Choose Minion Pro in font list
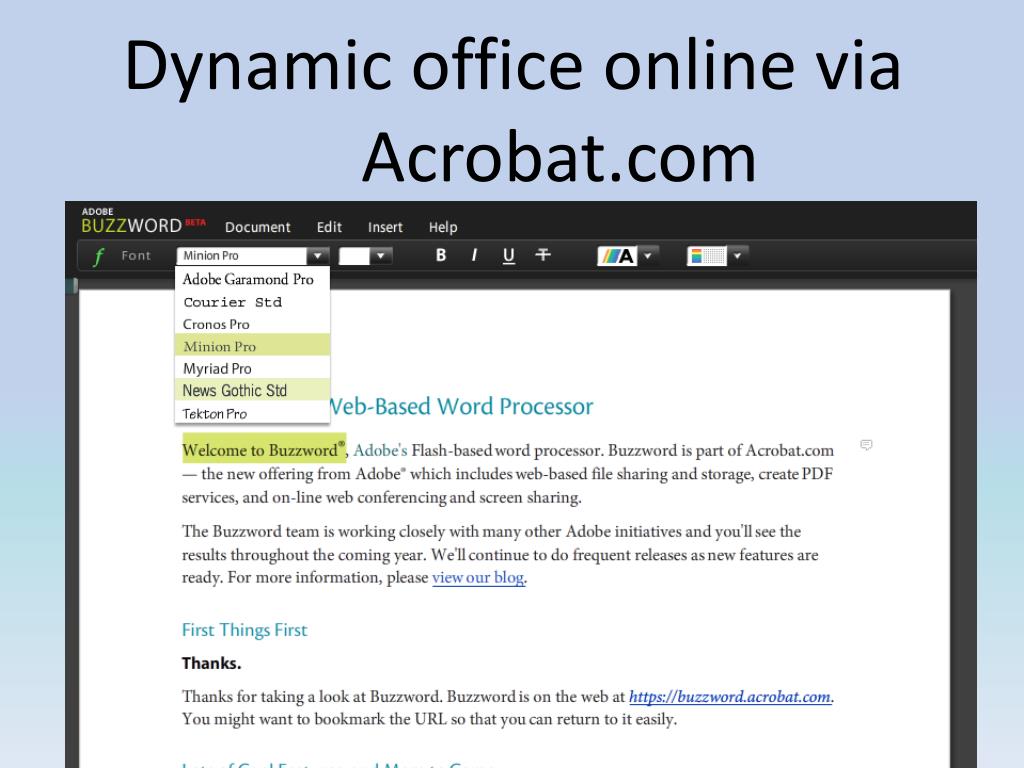 [x=252, y=345]
